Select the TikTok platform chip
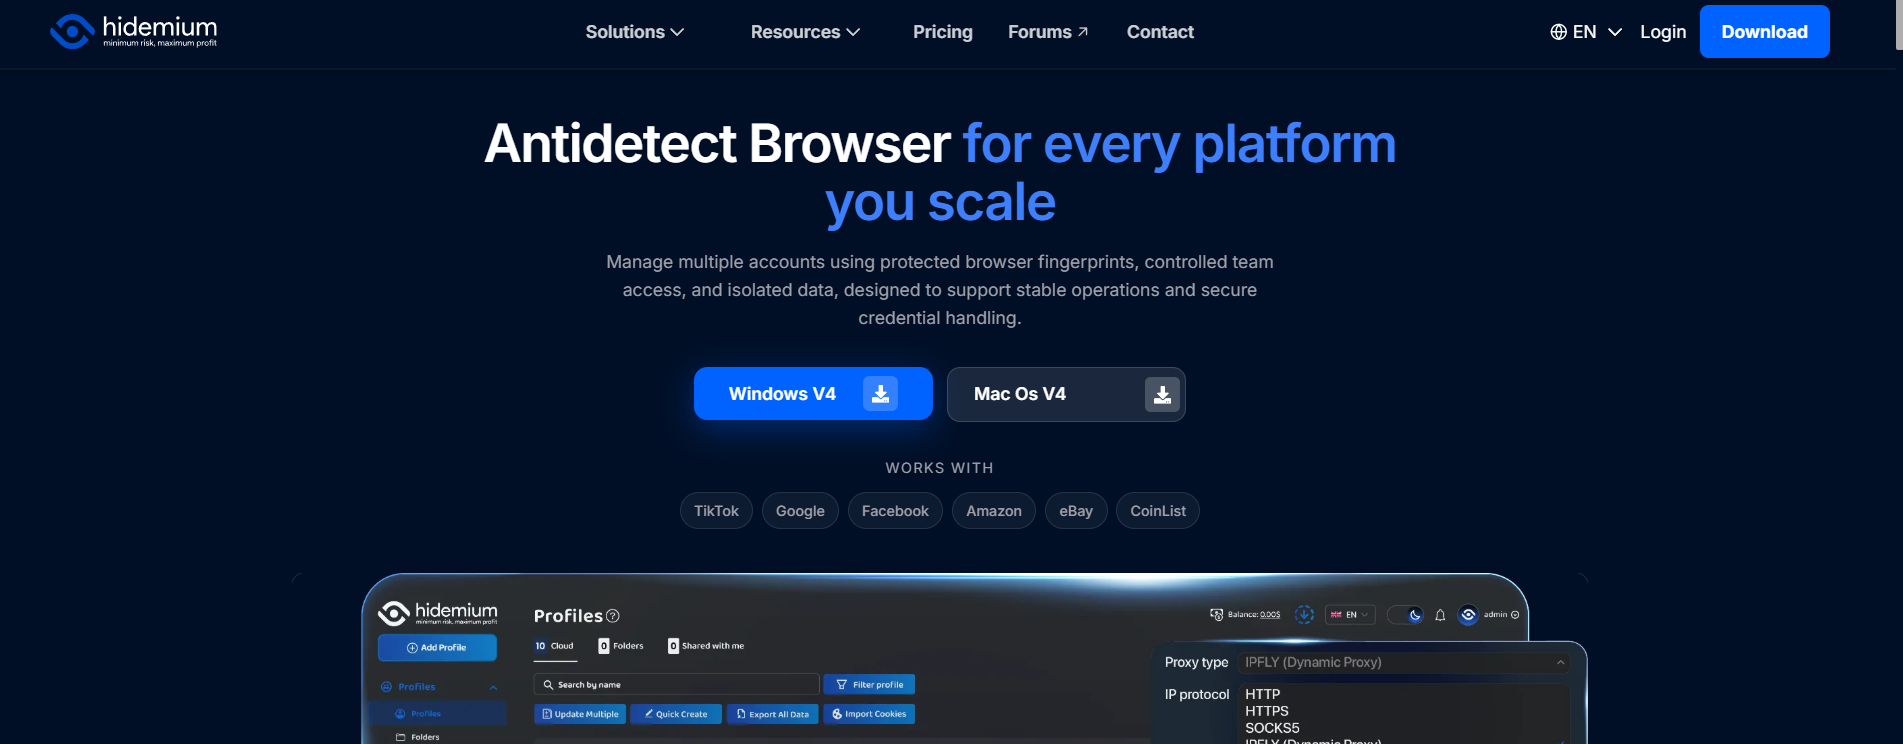Viewport: 1903px width, 744px height. (716, 511)
